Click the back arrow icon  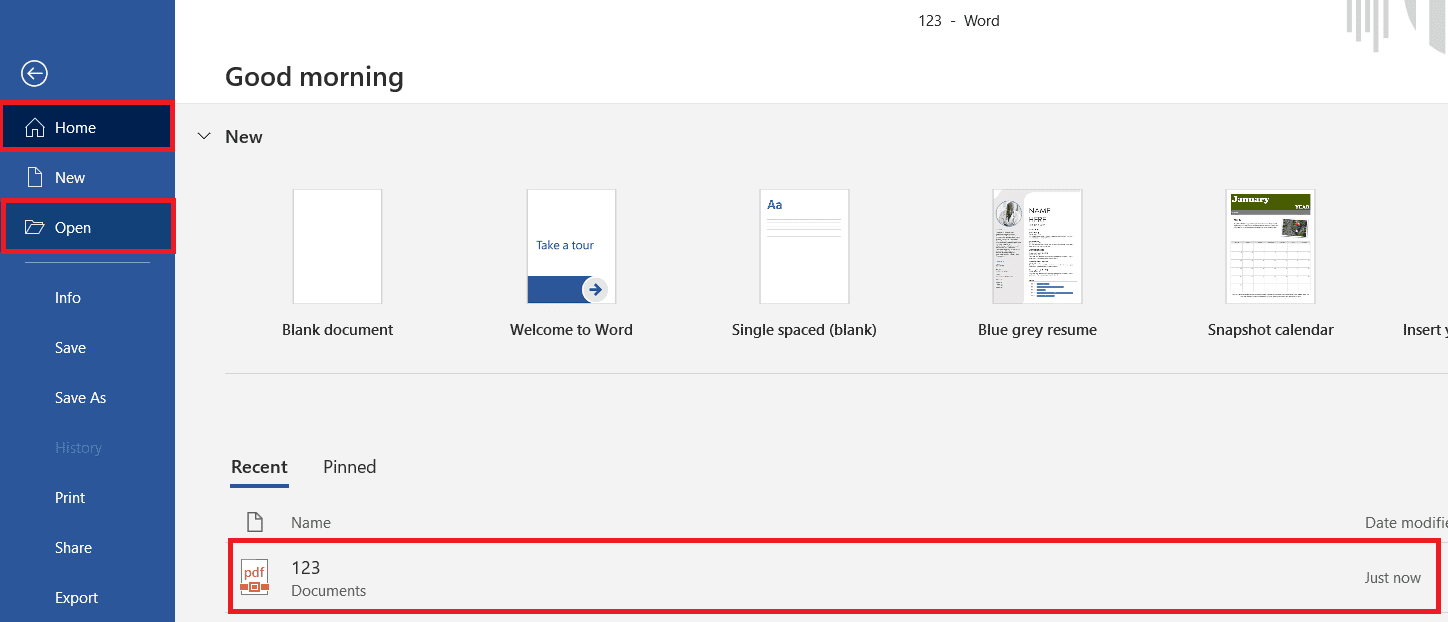point(35,73)
